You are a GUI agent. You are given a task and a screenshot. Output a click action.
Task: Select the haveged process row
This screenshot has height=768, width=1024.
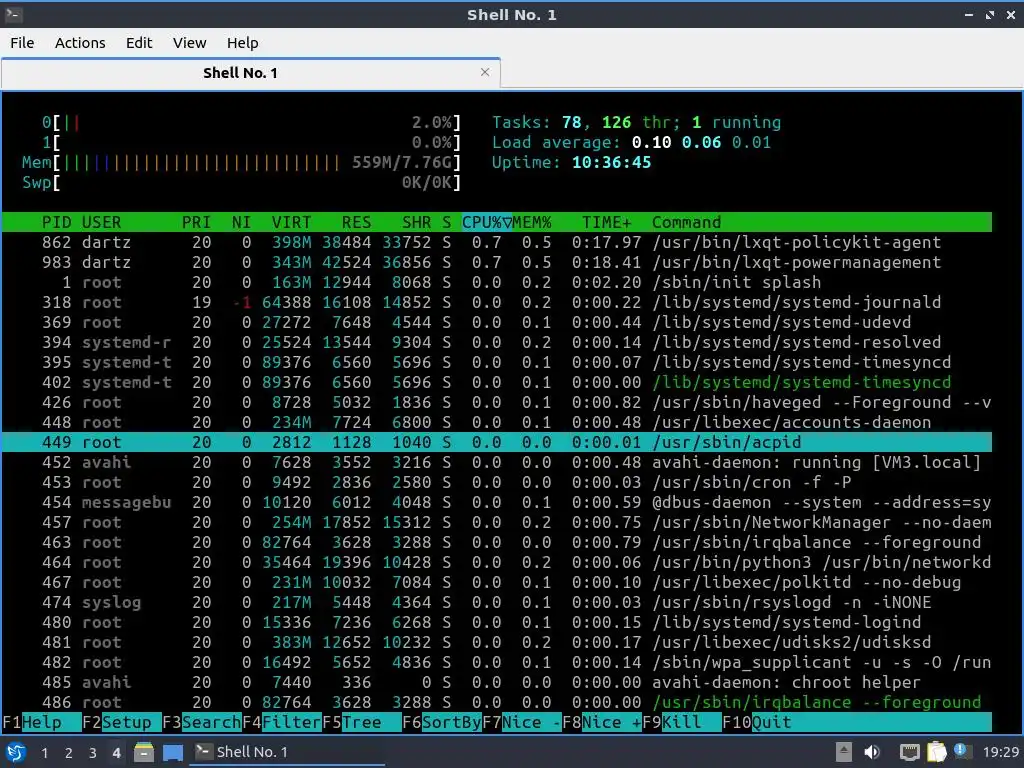(496, 402)
